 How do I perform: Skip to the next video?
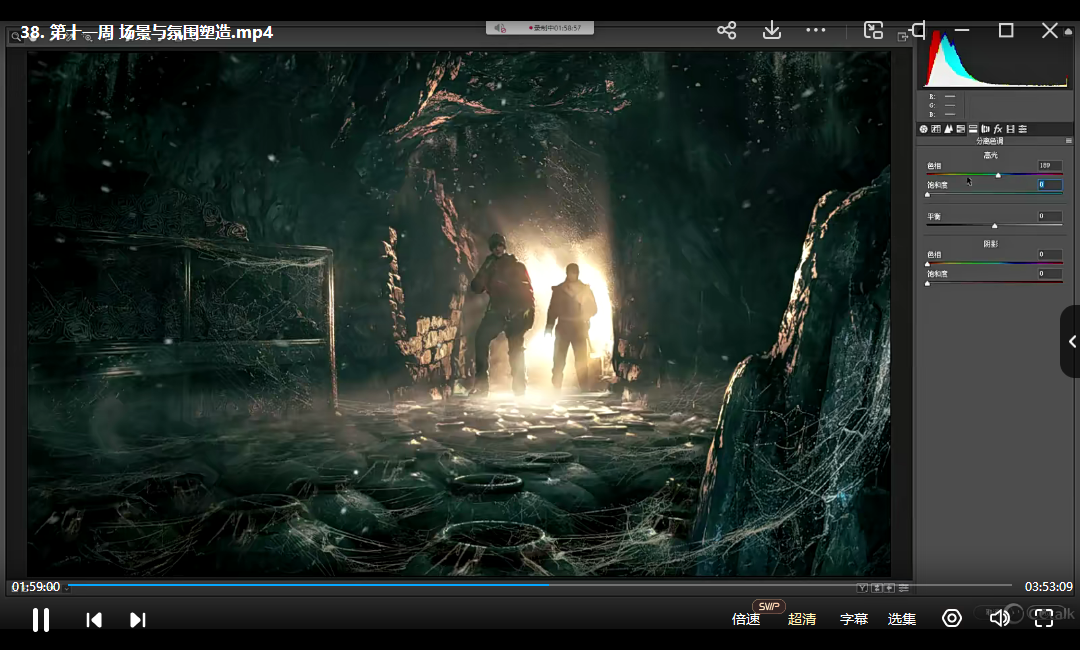pos(138,620)
